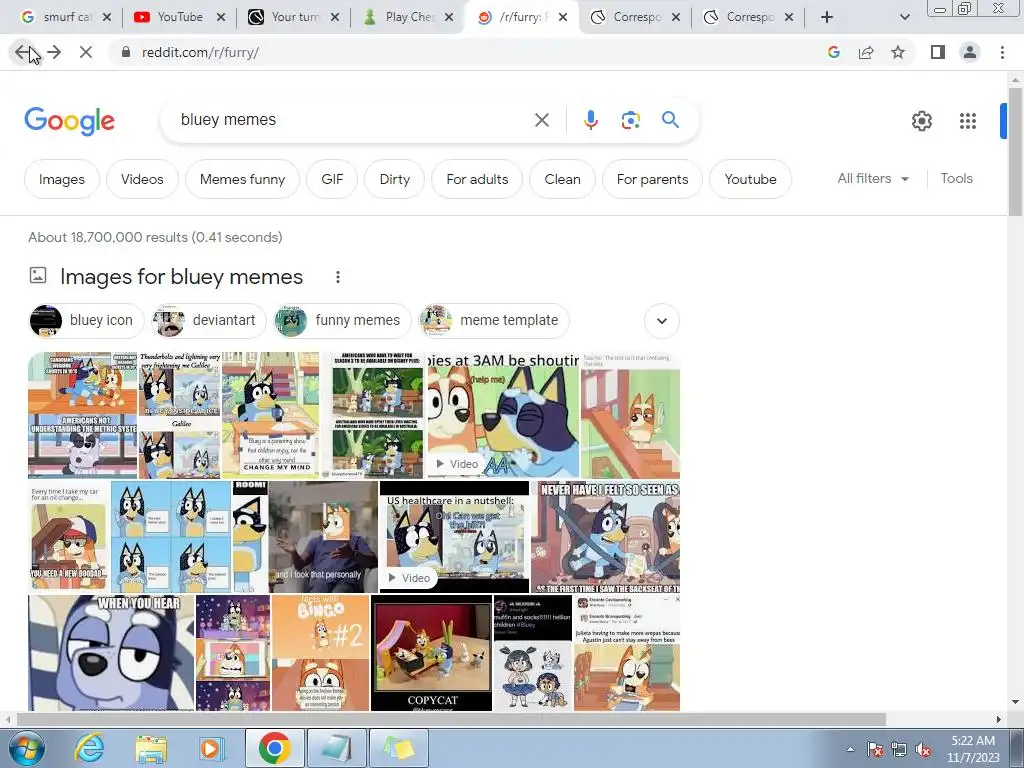Open Windows Explorer from the taskbar

pos(150,748)
